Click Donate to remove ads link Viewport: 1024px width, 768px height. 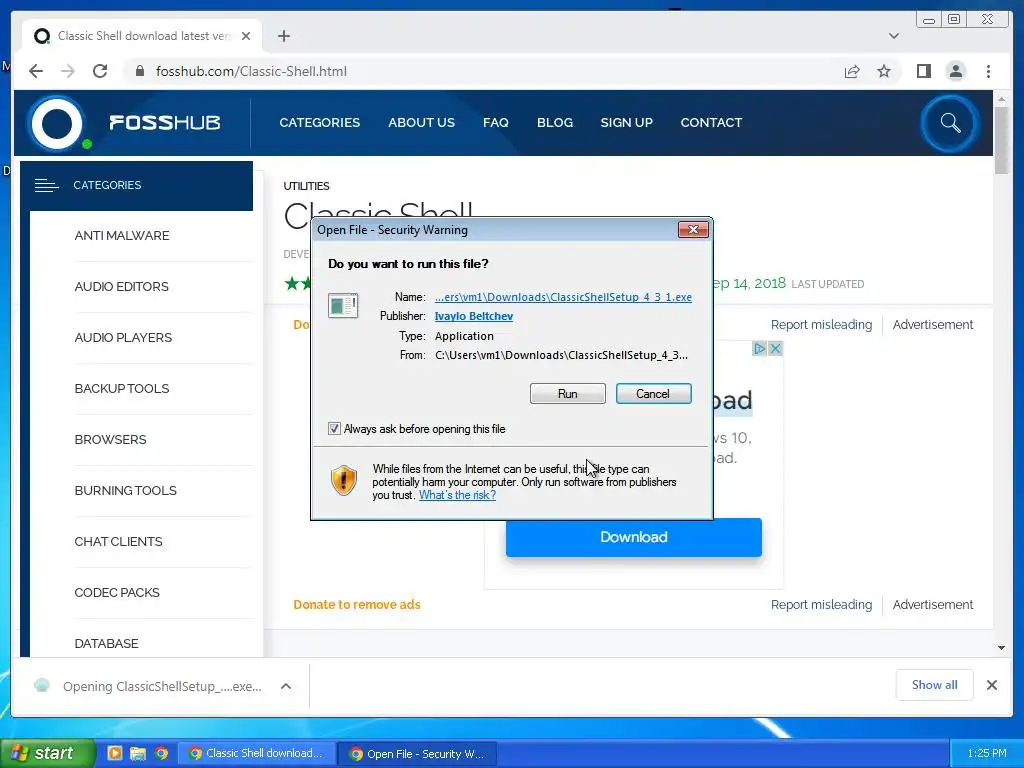point(357,605)
